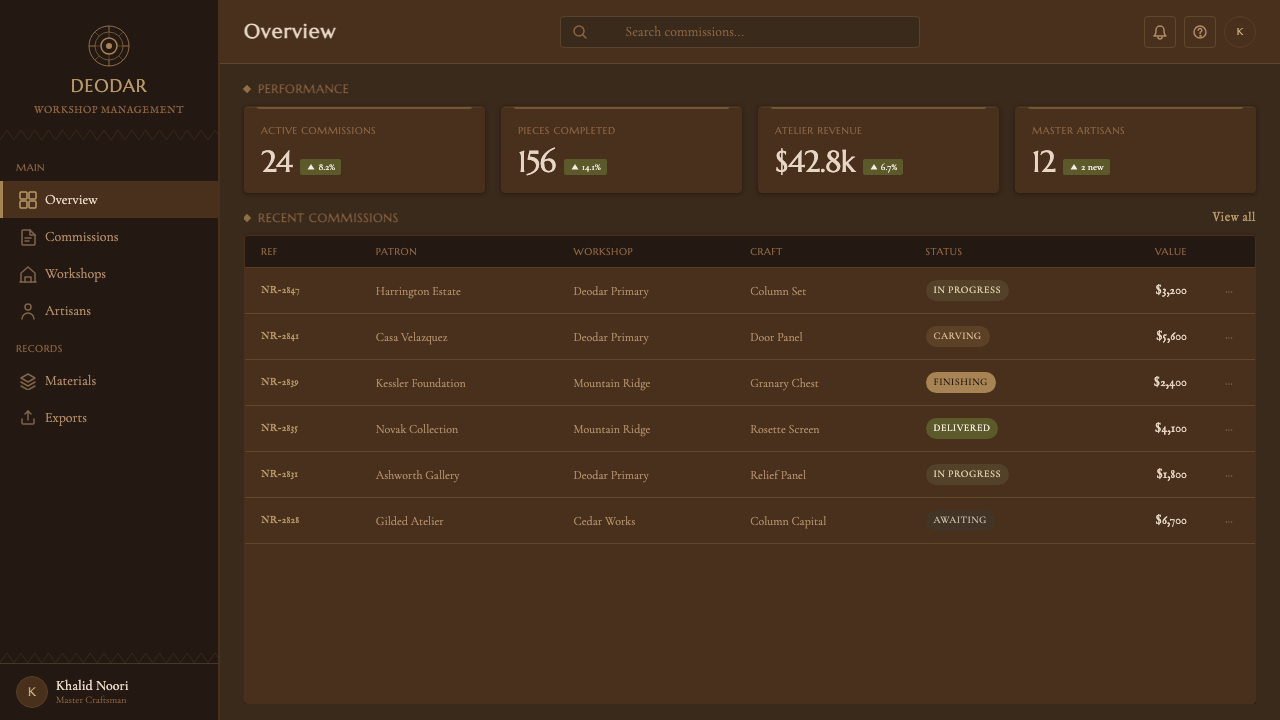Open the Commissions section
The width and height of the screenshot is (1280, 720).
click(x=109, y=237)
